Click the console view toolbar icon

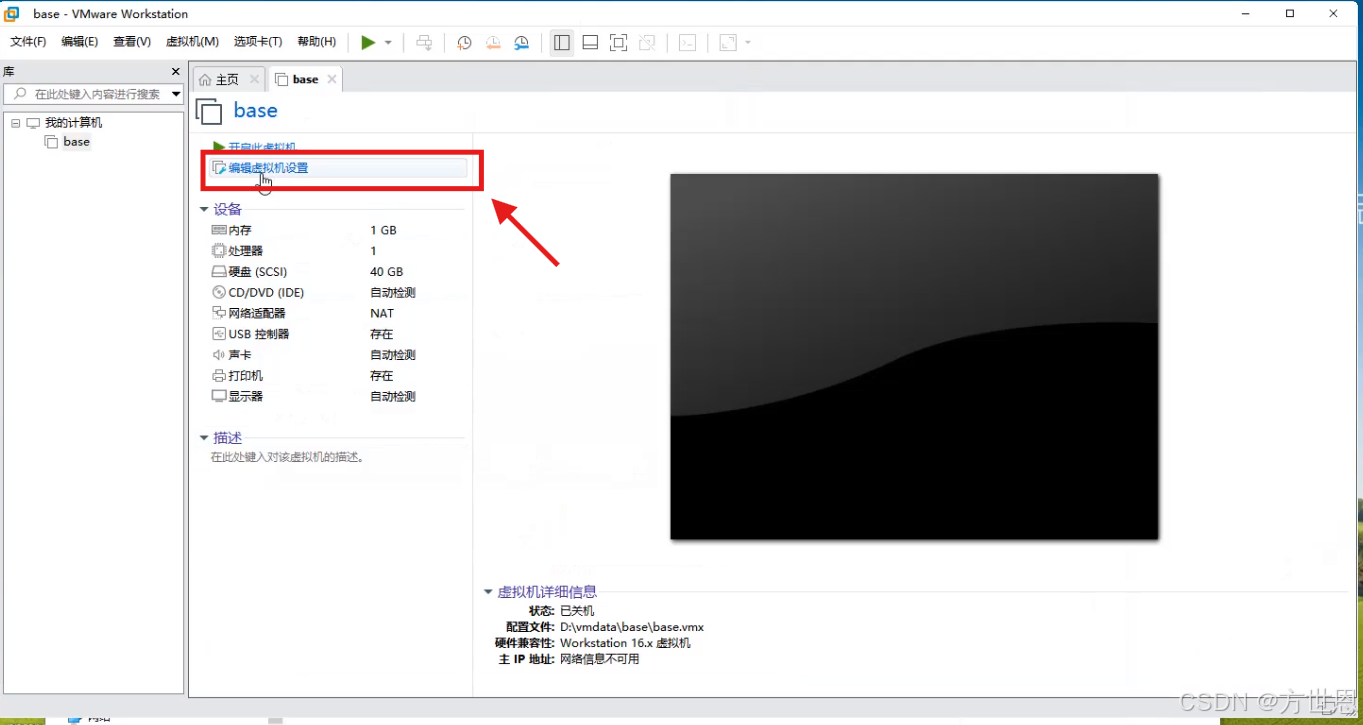click(x=687, y=42)
